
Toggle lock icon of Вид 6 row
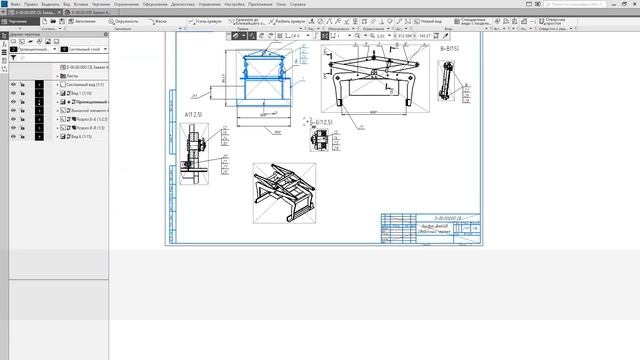(x=22, y=136)
